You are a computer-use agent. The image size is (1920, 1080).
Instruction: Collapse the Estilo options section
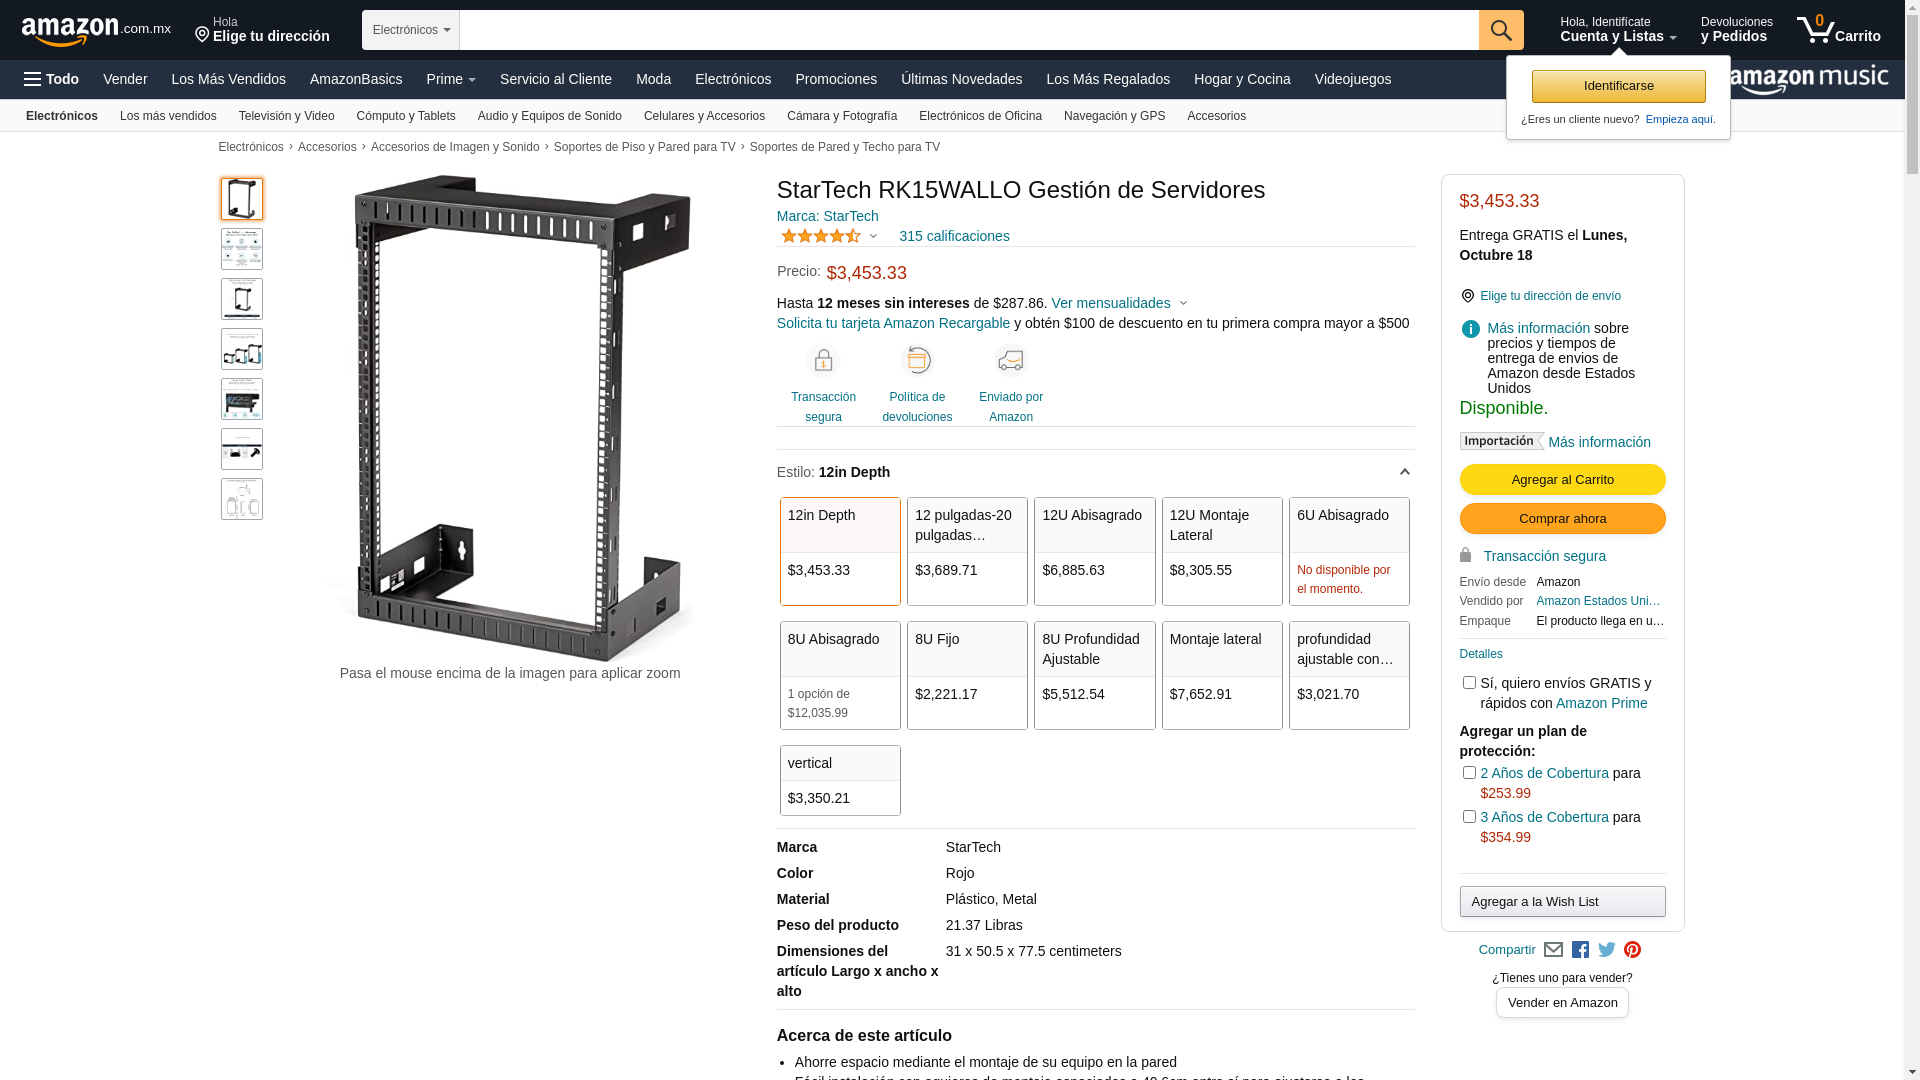click(1404, 472)
